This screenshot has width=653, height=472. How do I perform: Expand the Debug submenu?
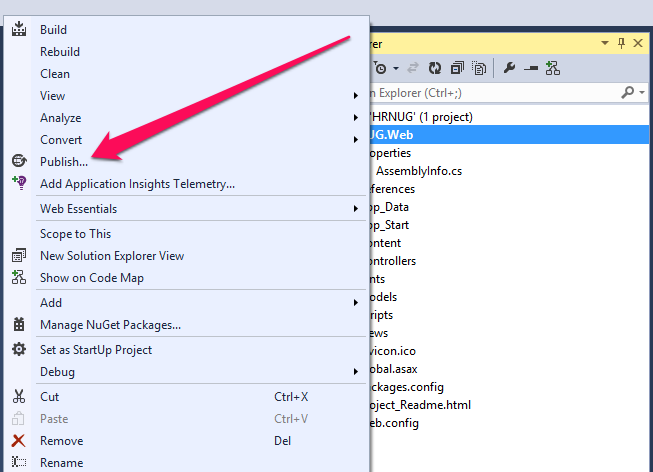(356, 372)
